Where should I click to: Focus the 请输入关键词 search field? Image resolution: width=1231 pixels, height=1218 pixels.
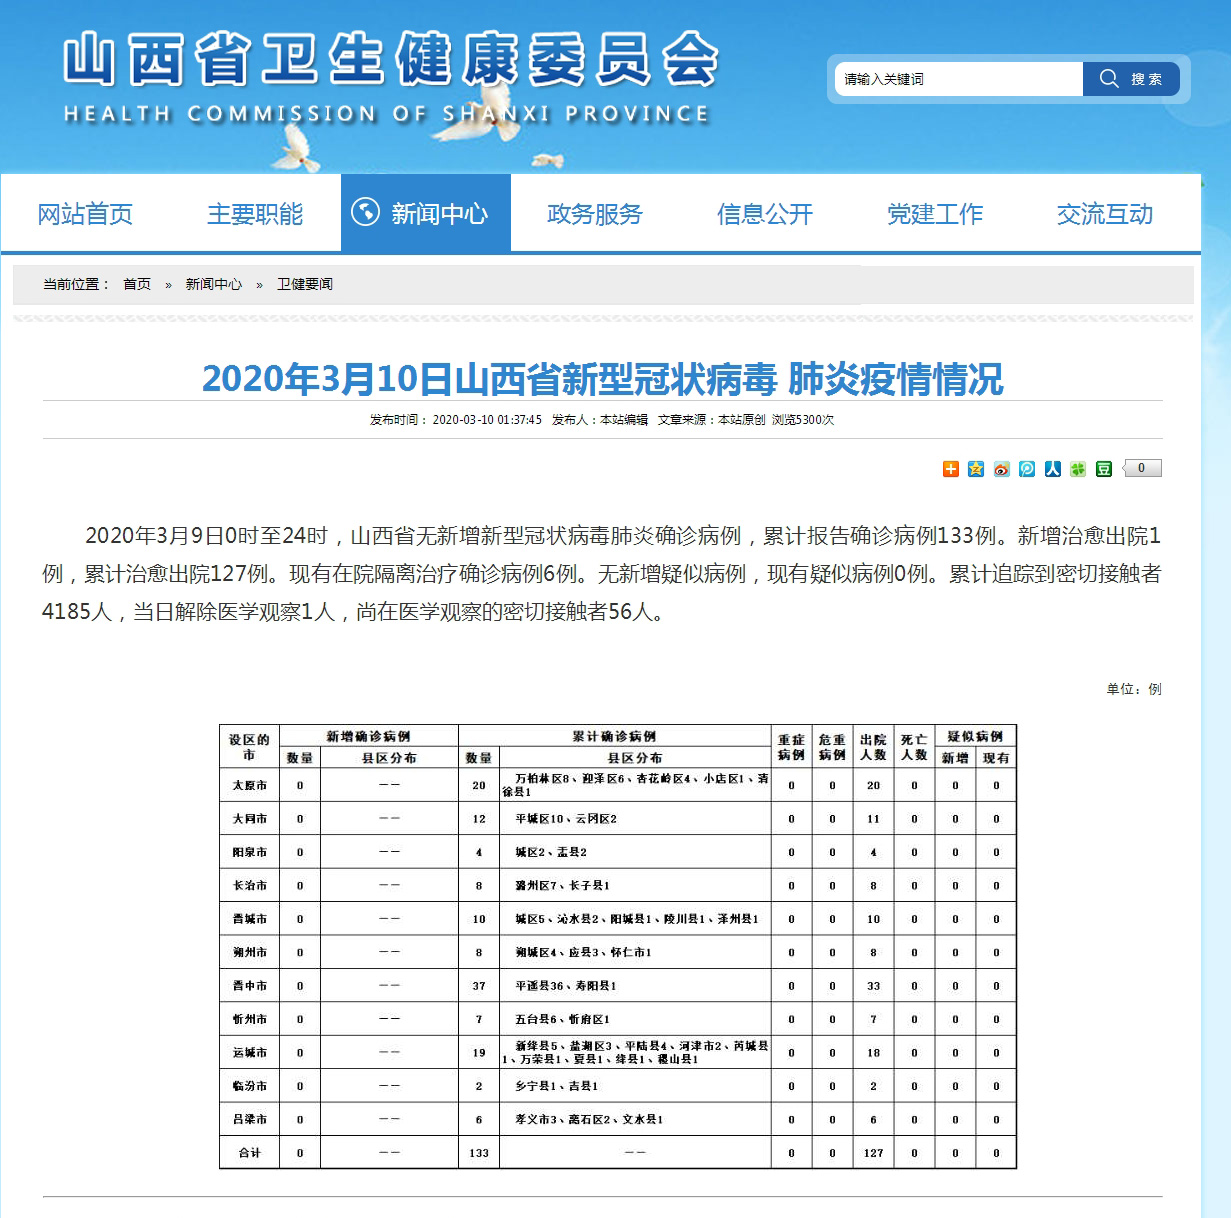959,79
